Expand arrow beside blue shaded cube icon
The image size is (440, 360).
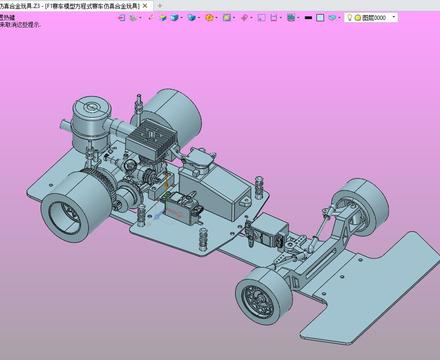point(181,18)
